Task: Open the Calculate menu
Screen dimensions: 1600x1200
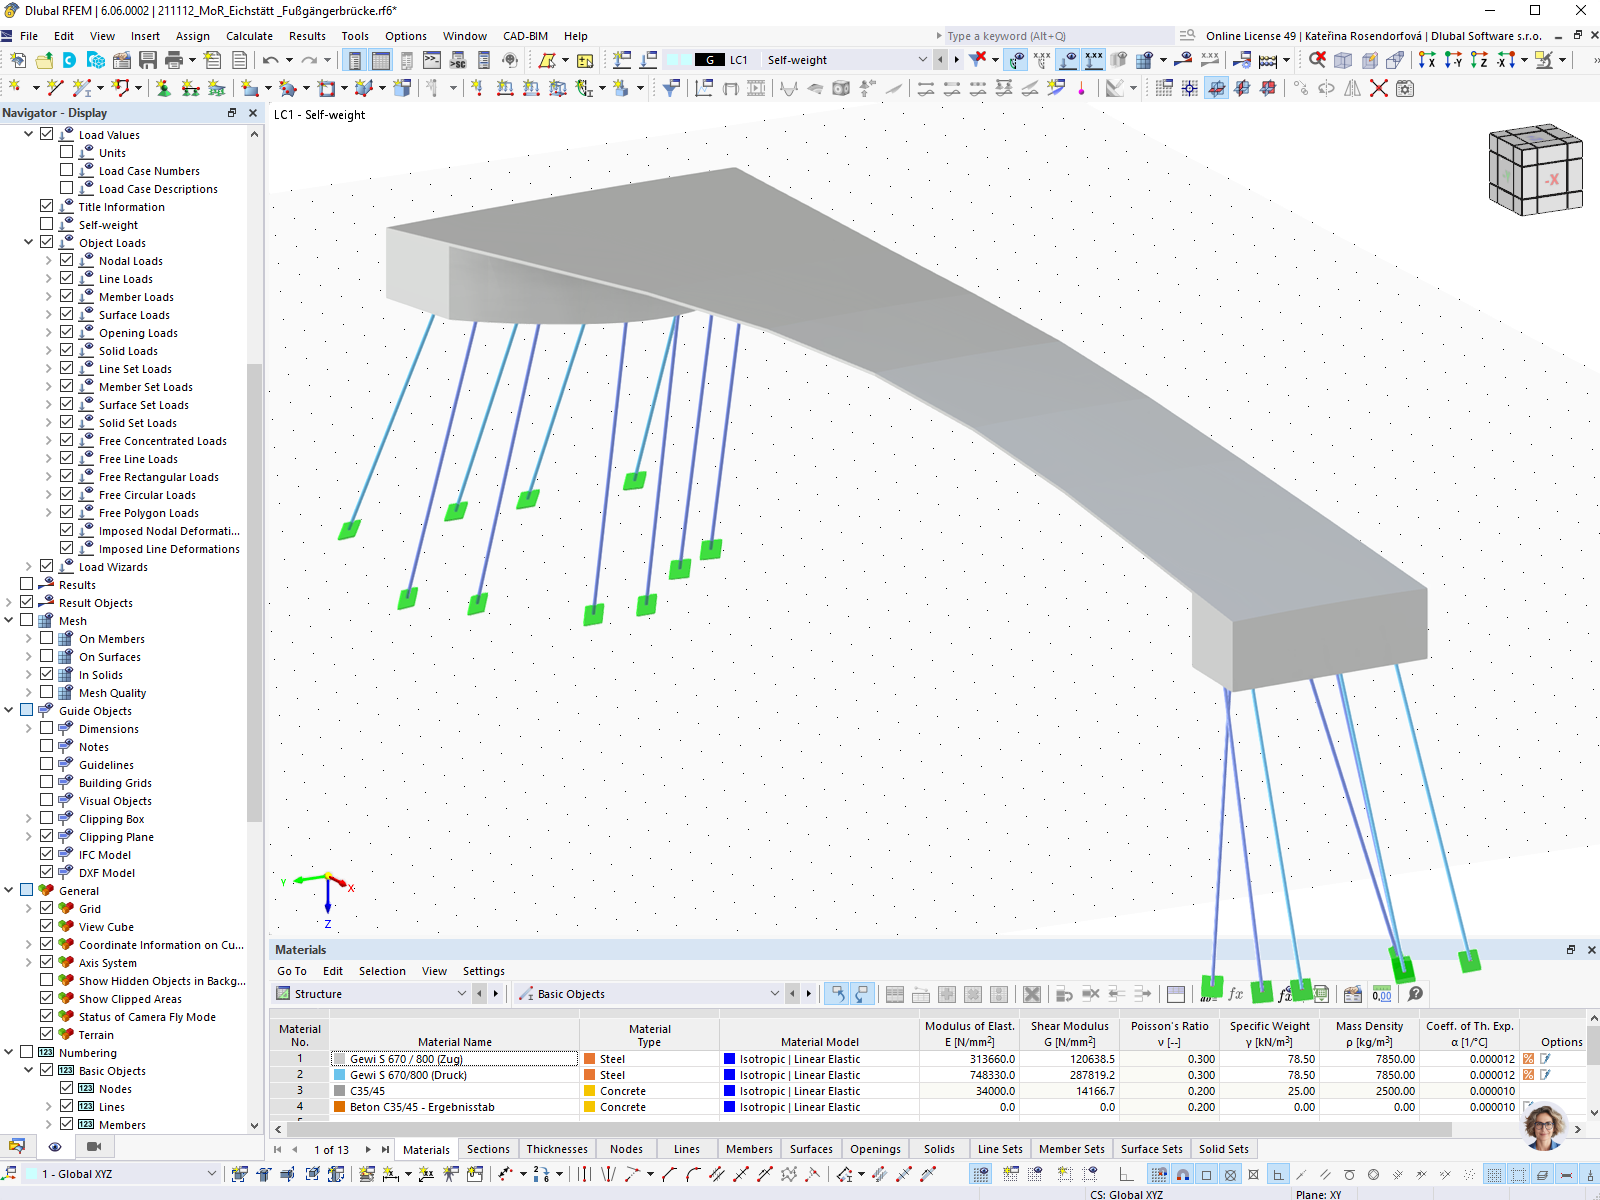Action: (x=249, y=36)
